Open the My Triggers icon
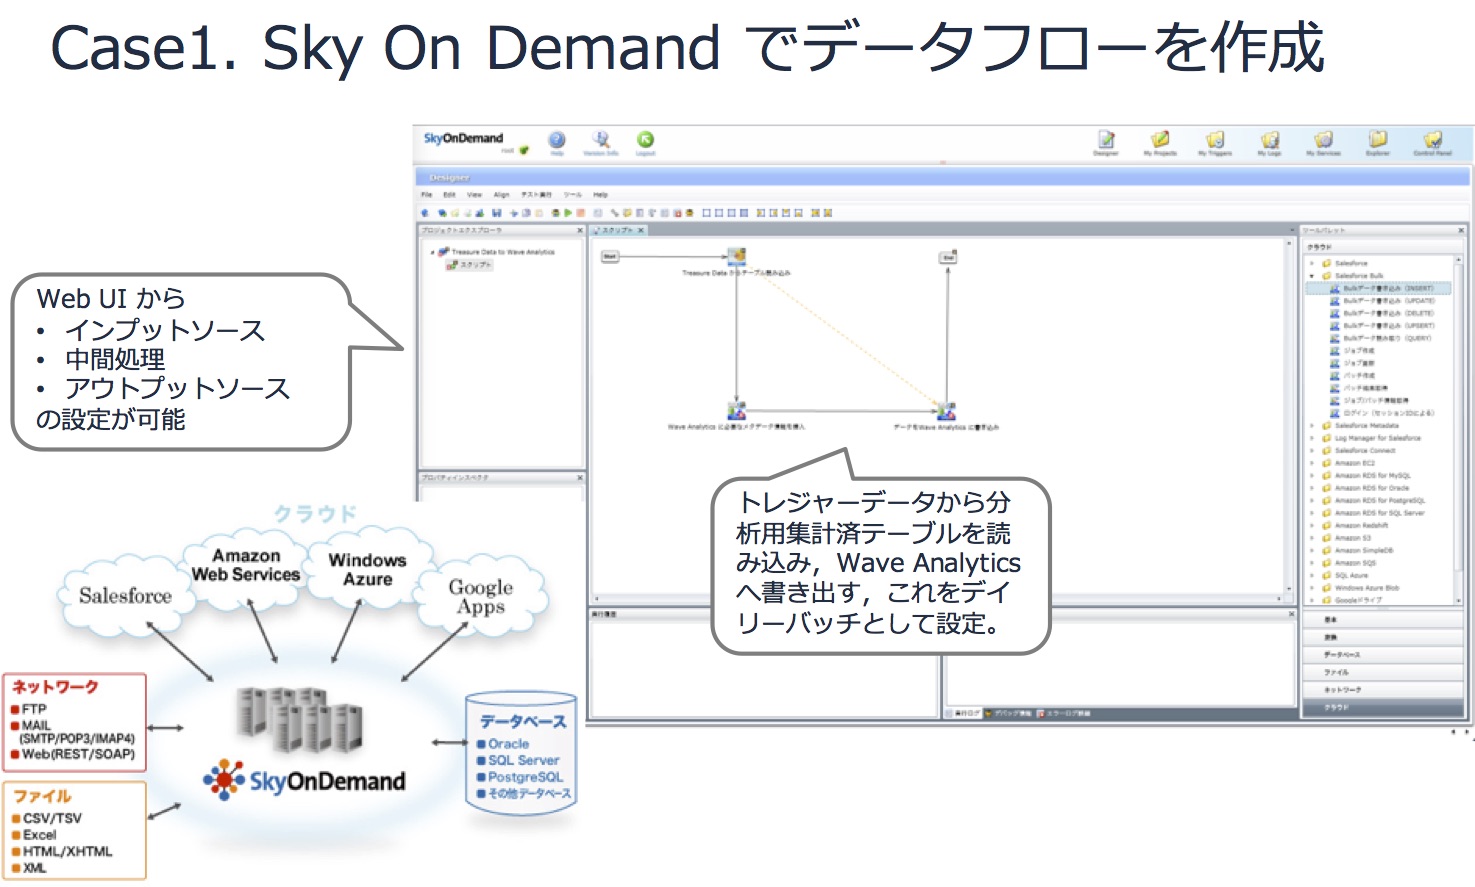This screenshot has width=1475, height=887. click(x=1214, y=140)
